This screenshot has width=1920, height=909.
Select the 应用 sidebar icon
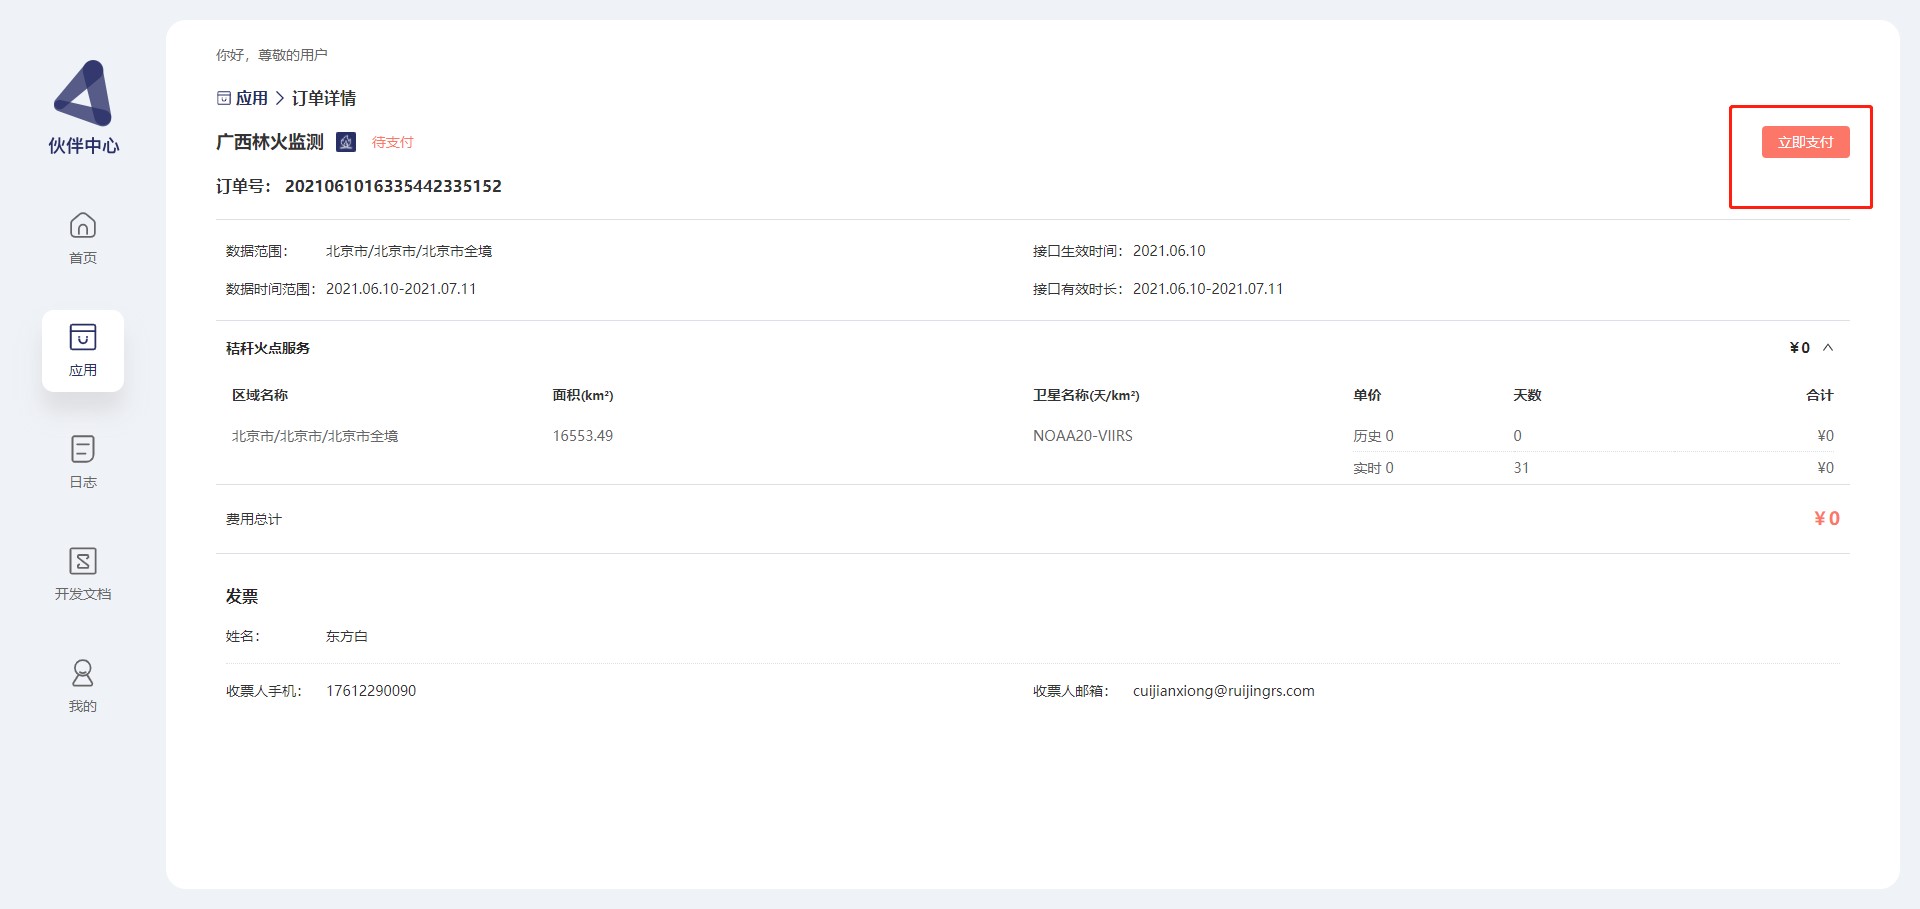tap(83, 337)
